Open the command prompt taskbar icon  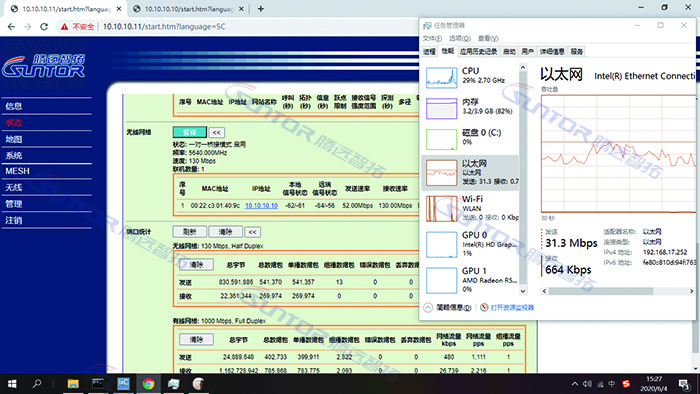pos(98,384)
